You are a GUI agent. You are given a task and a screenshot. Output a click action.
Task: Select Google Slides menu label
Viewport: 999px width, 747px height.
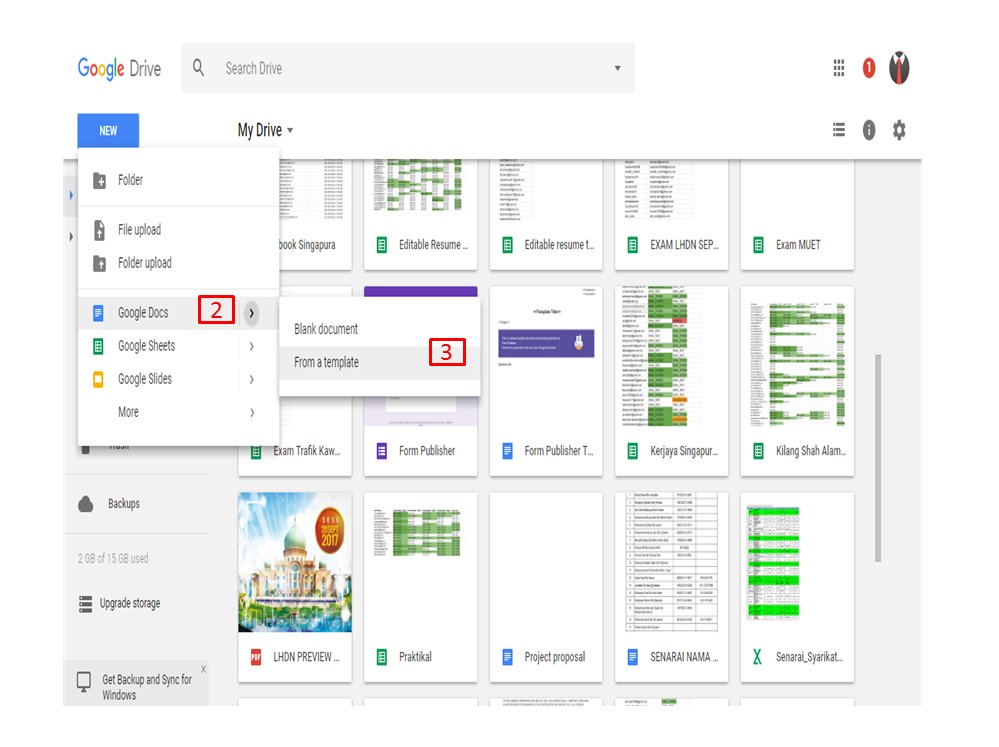click(x=145, y=379)
